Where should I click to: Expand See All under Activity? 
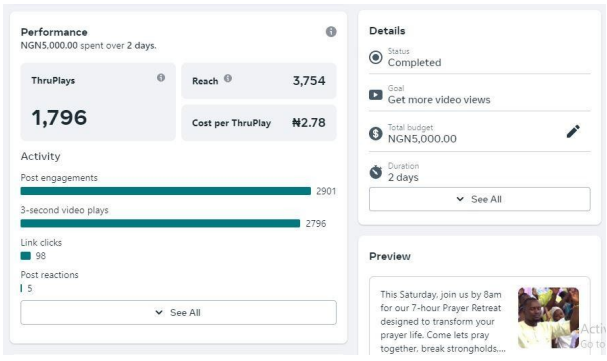point(178,313)
